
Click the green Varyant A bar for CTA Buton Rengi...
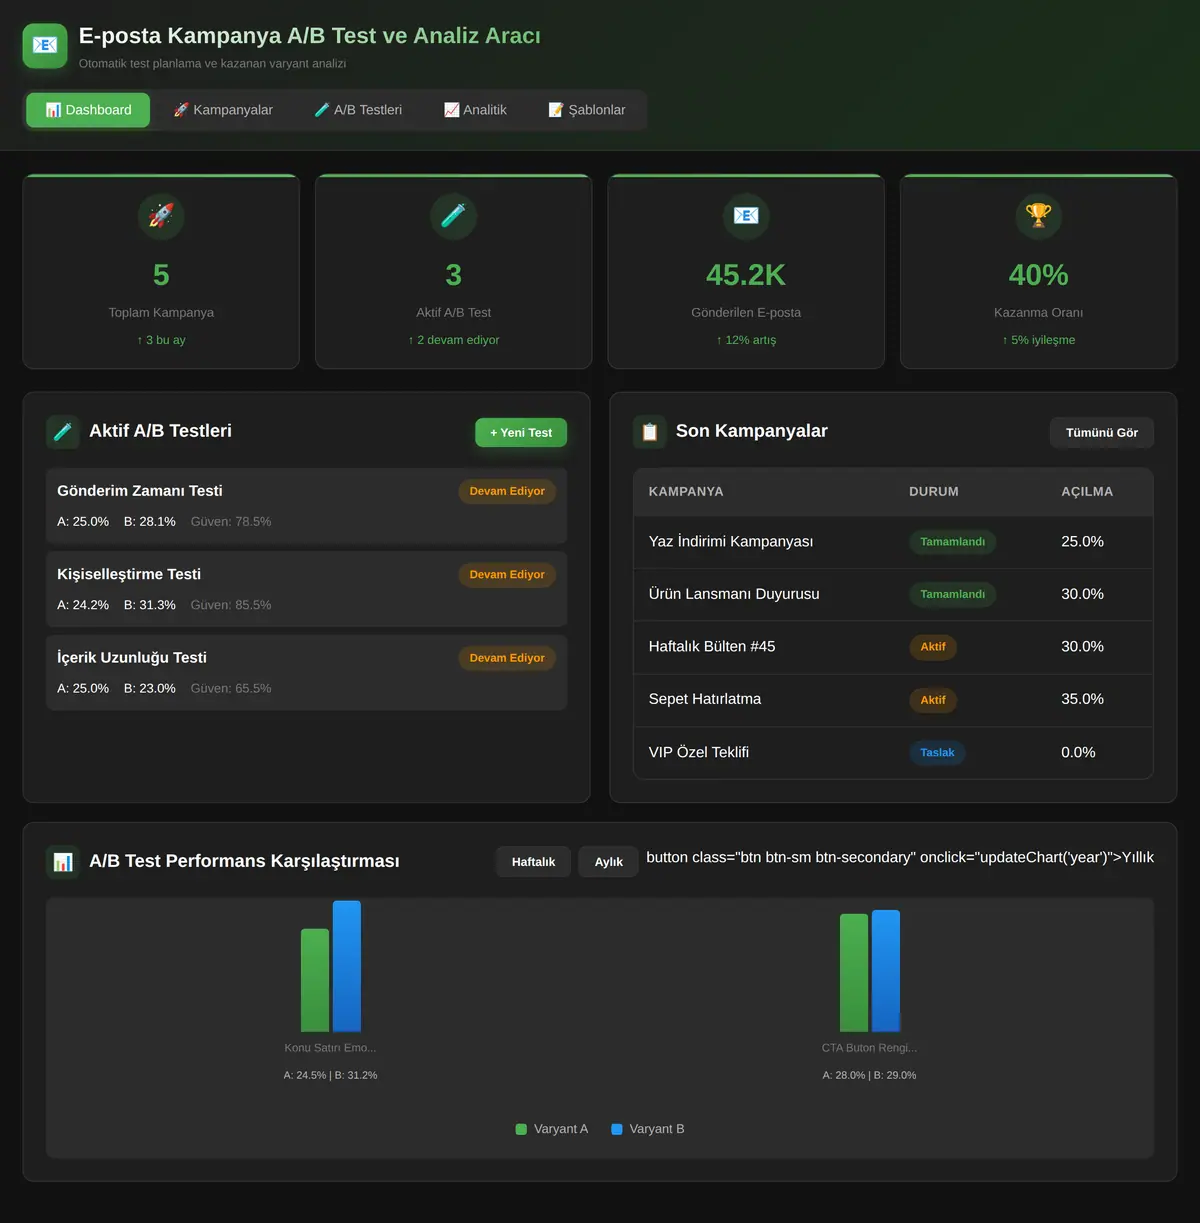tap(854, 973)
